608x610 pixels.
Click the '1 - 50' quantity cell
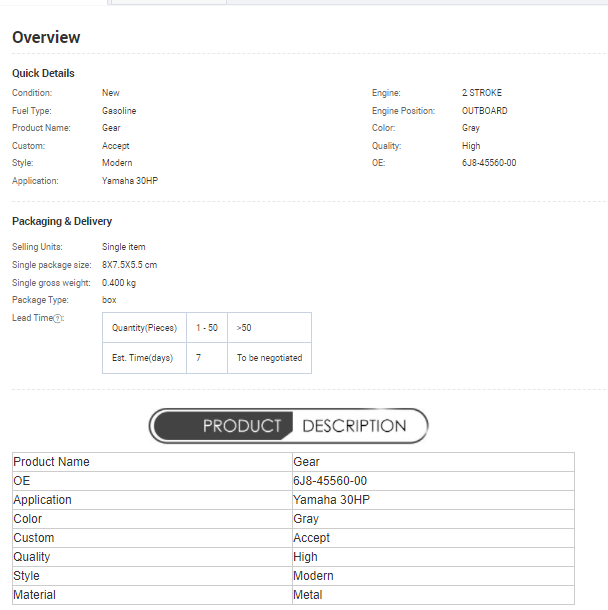[x=207, y=328]
